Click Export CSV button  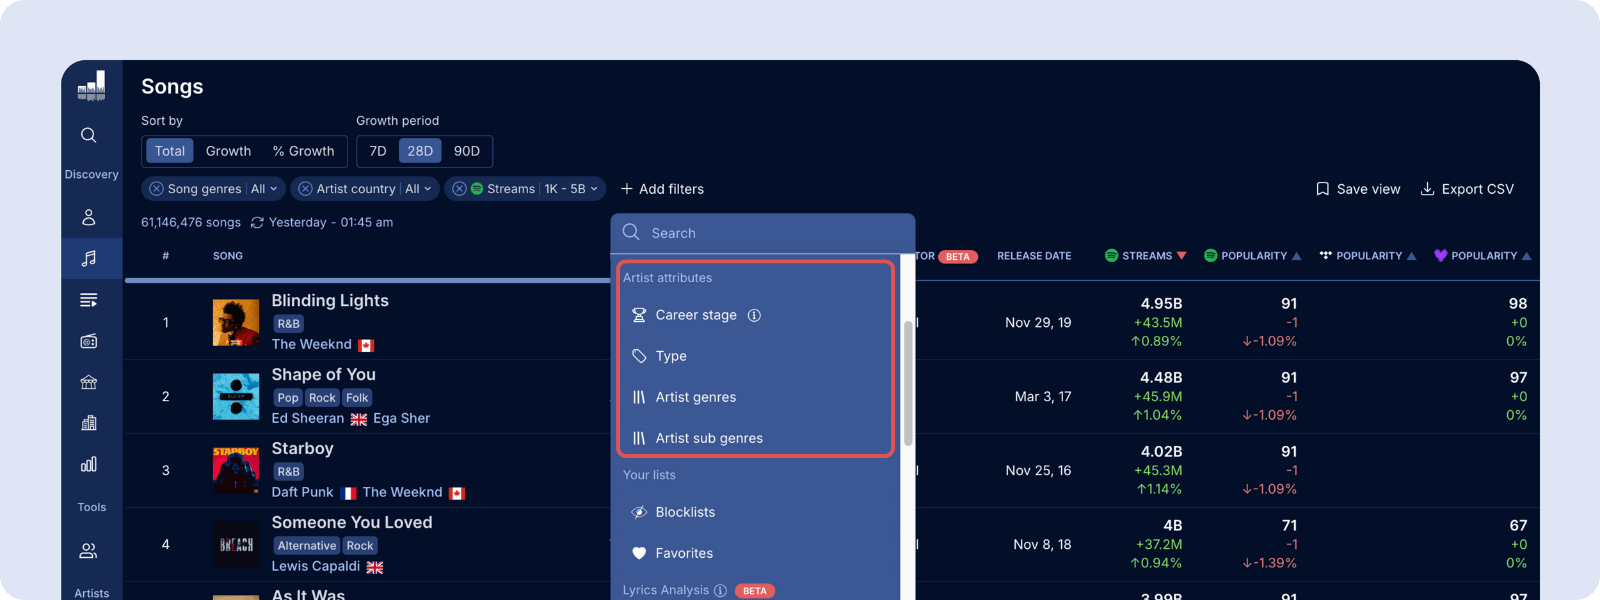(x=1467, y=189)
